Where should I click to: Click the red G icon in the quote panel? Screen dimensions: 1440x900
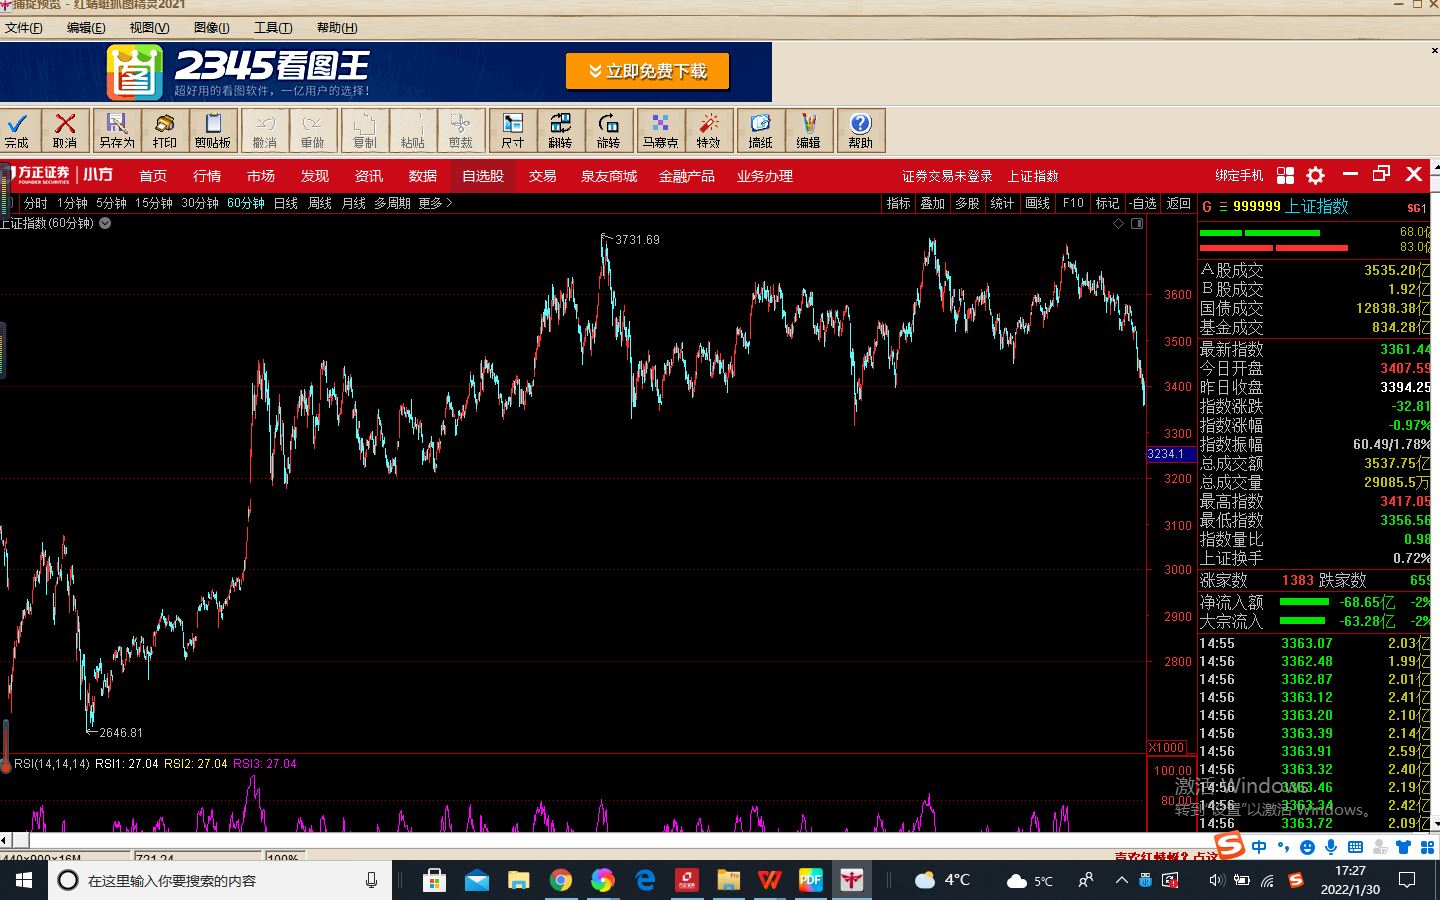[1207, 207]
